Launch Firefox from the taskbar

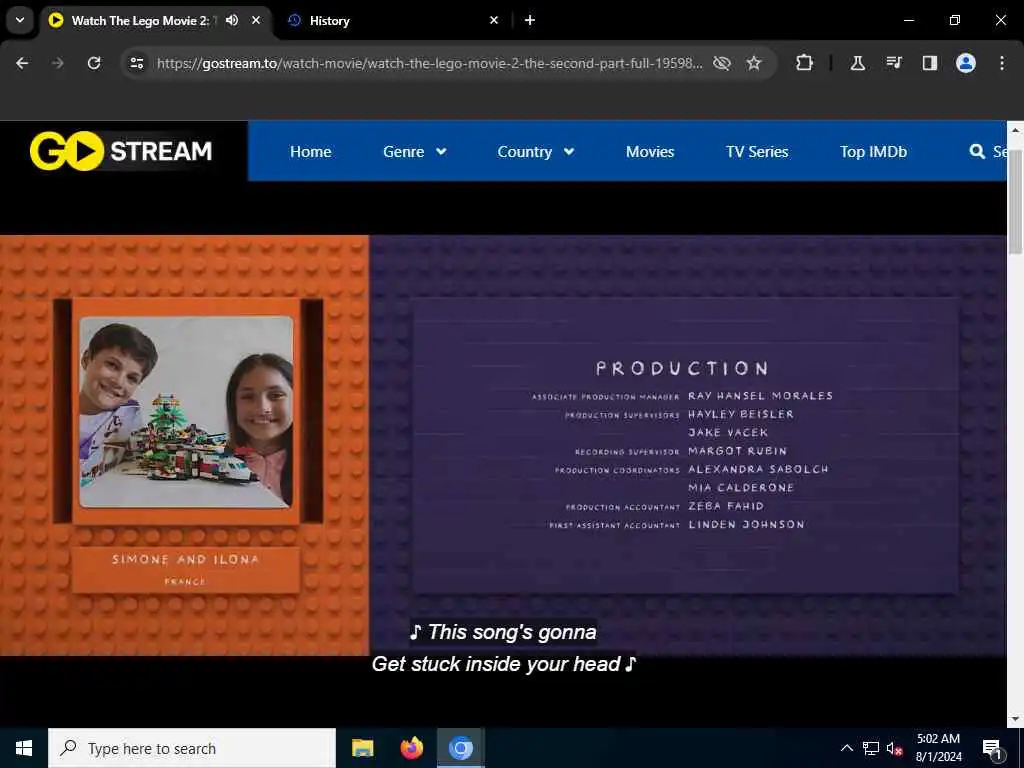411,748
